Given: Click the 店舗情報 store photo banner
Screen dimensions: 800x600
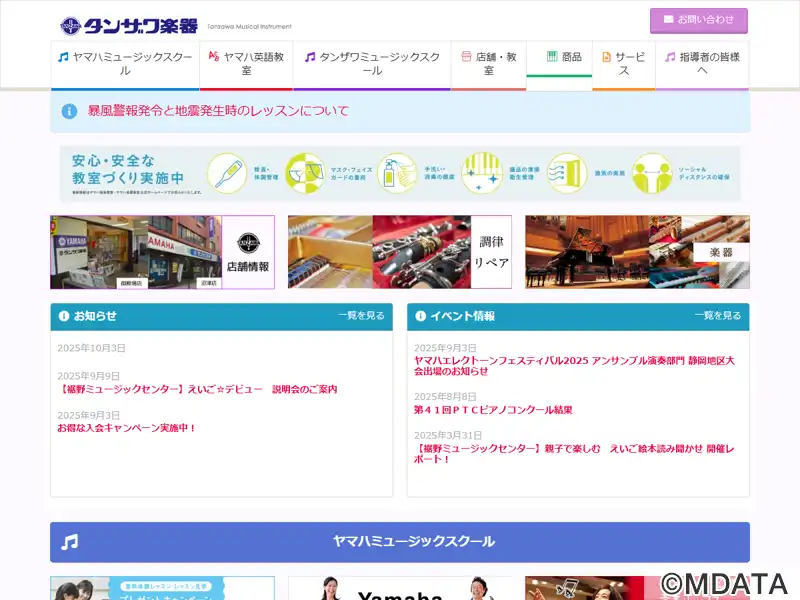Looking at the screenshot, I should (x=162, y=252).
